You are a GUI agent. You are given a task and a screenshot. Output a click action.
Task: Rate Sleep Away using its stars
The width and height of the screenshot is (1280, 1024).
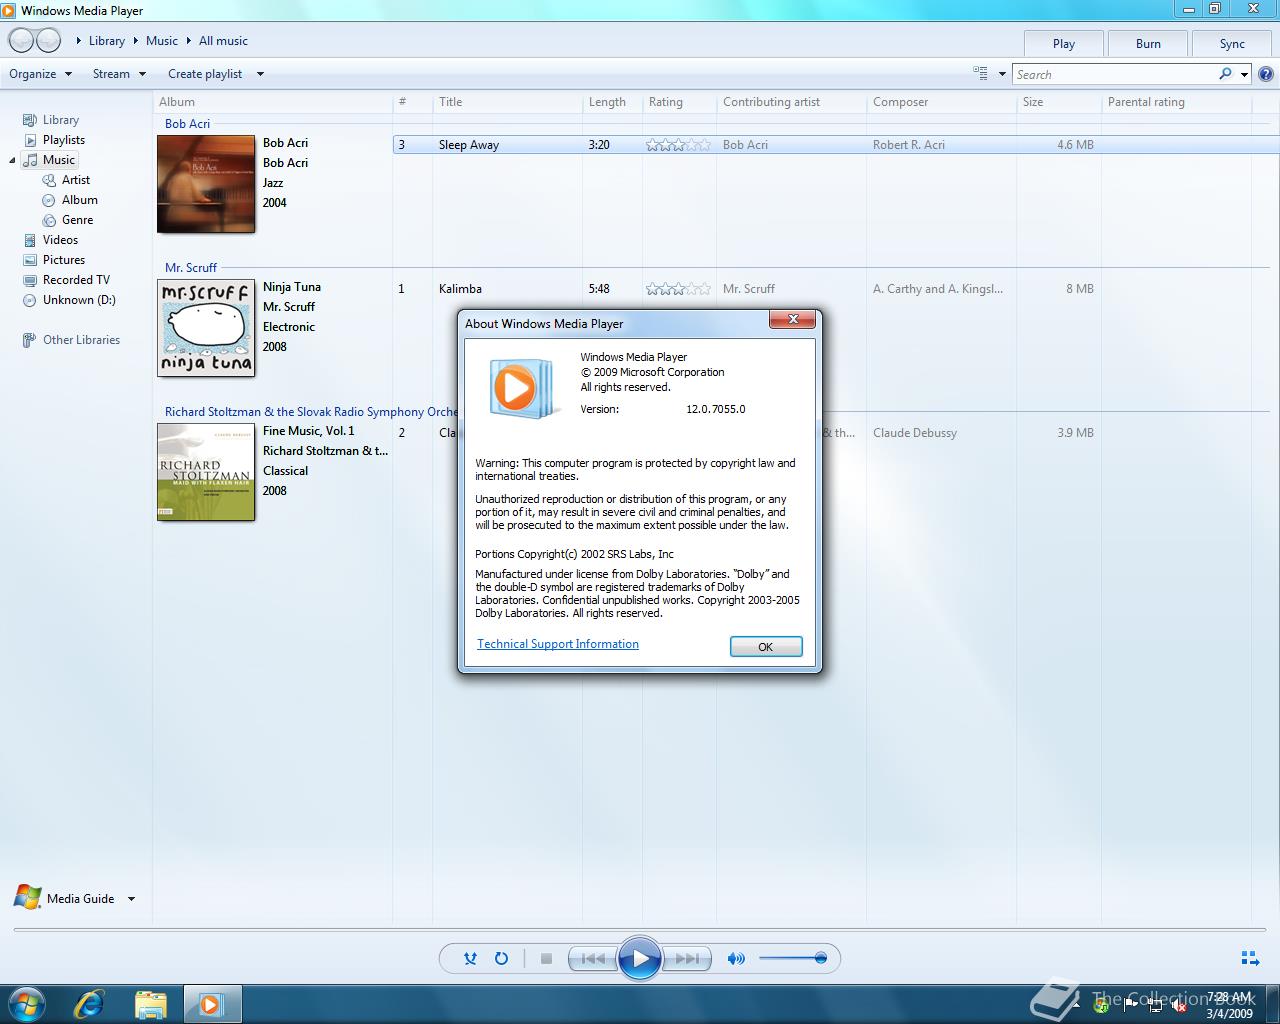pos(678,145)
